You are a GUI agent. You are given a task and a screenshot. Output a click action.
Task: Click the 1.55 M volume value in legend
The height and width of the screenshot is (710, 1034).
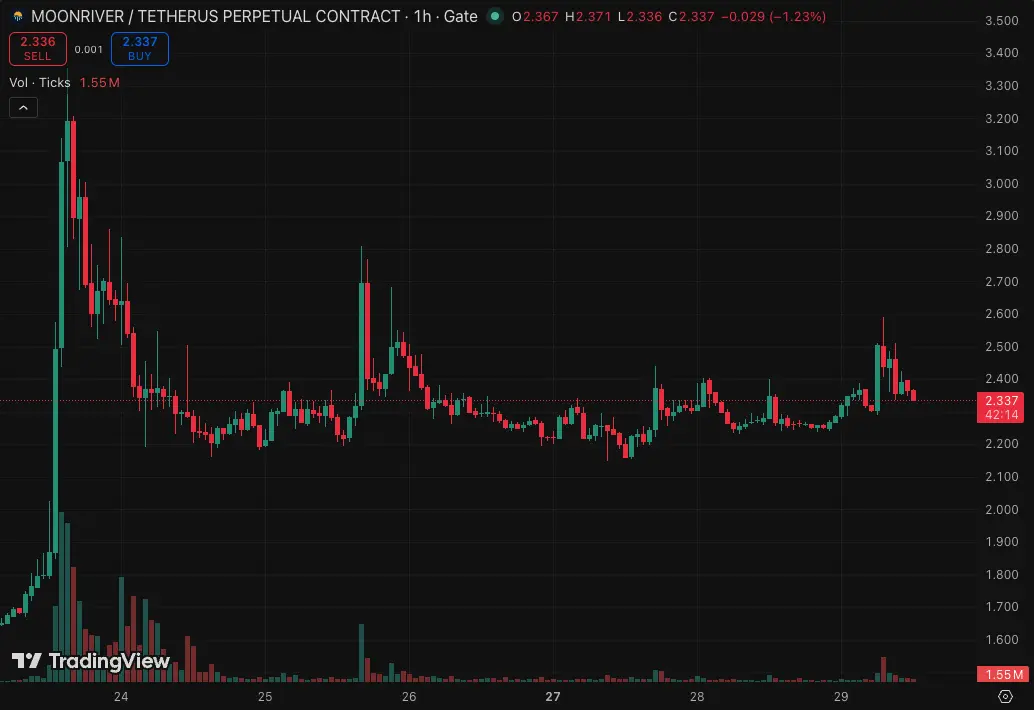(100, 82)
